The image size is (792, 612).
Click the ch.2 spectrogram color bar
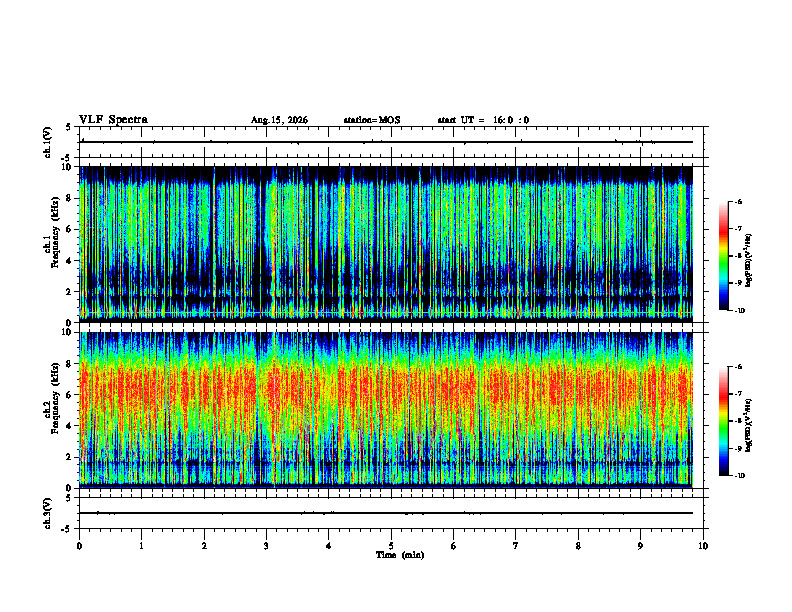tap(723, 421)
